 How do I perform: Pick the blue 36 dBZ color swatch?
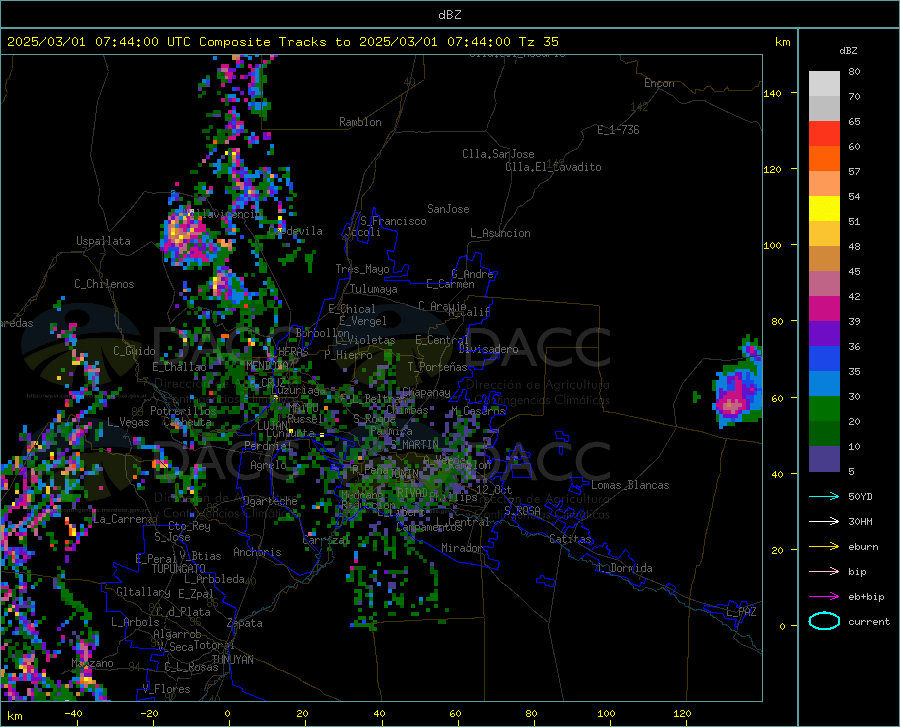click(824, 359)
